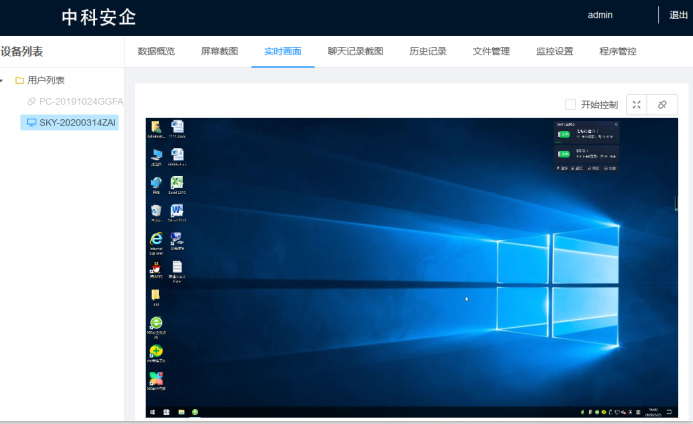Switch to the 屏幕截图 tab
Screen dimensions: 693x424
[219, 51]
